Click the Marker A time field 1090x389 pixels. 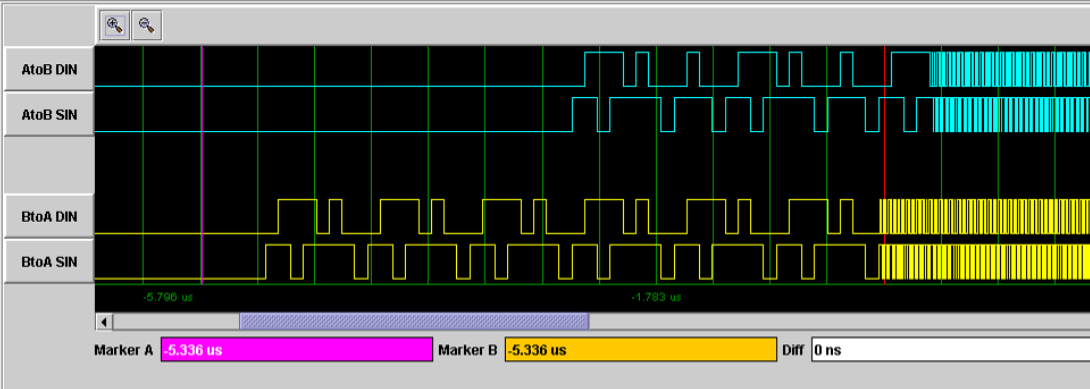(x=297, y=349)
